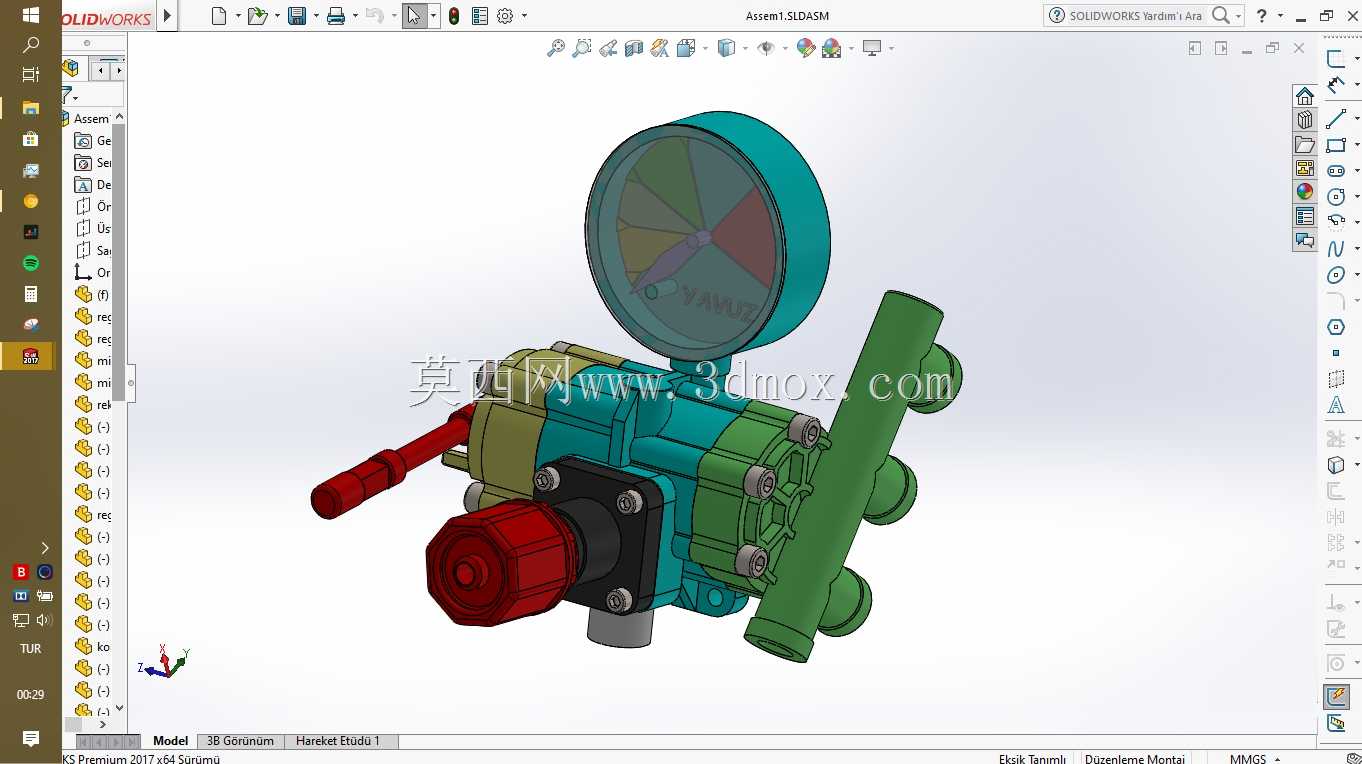1362x764 pixels.
Task: Click the Eksik Tanımlı status text
Action: 1032,759
